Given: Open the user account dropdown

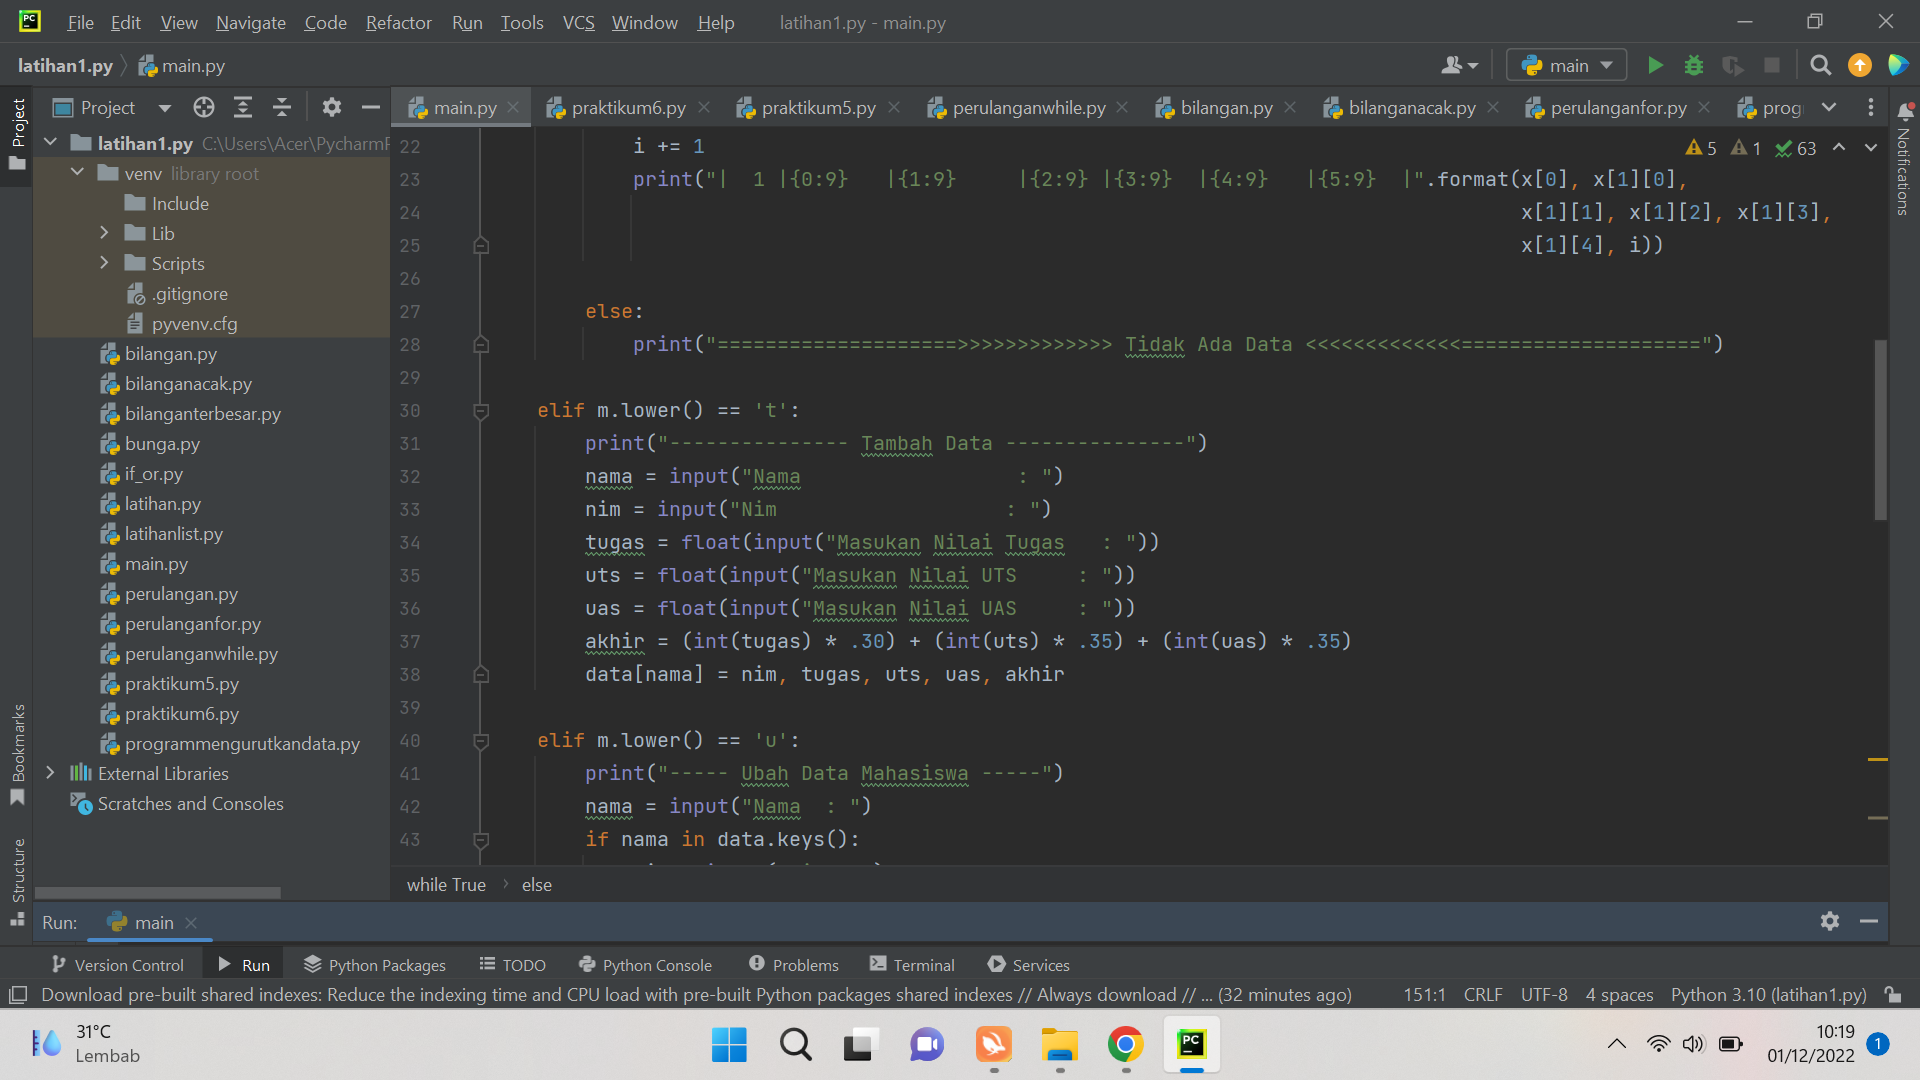Looking at the screenshot, I should click(x=1460, y=66).
